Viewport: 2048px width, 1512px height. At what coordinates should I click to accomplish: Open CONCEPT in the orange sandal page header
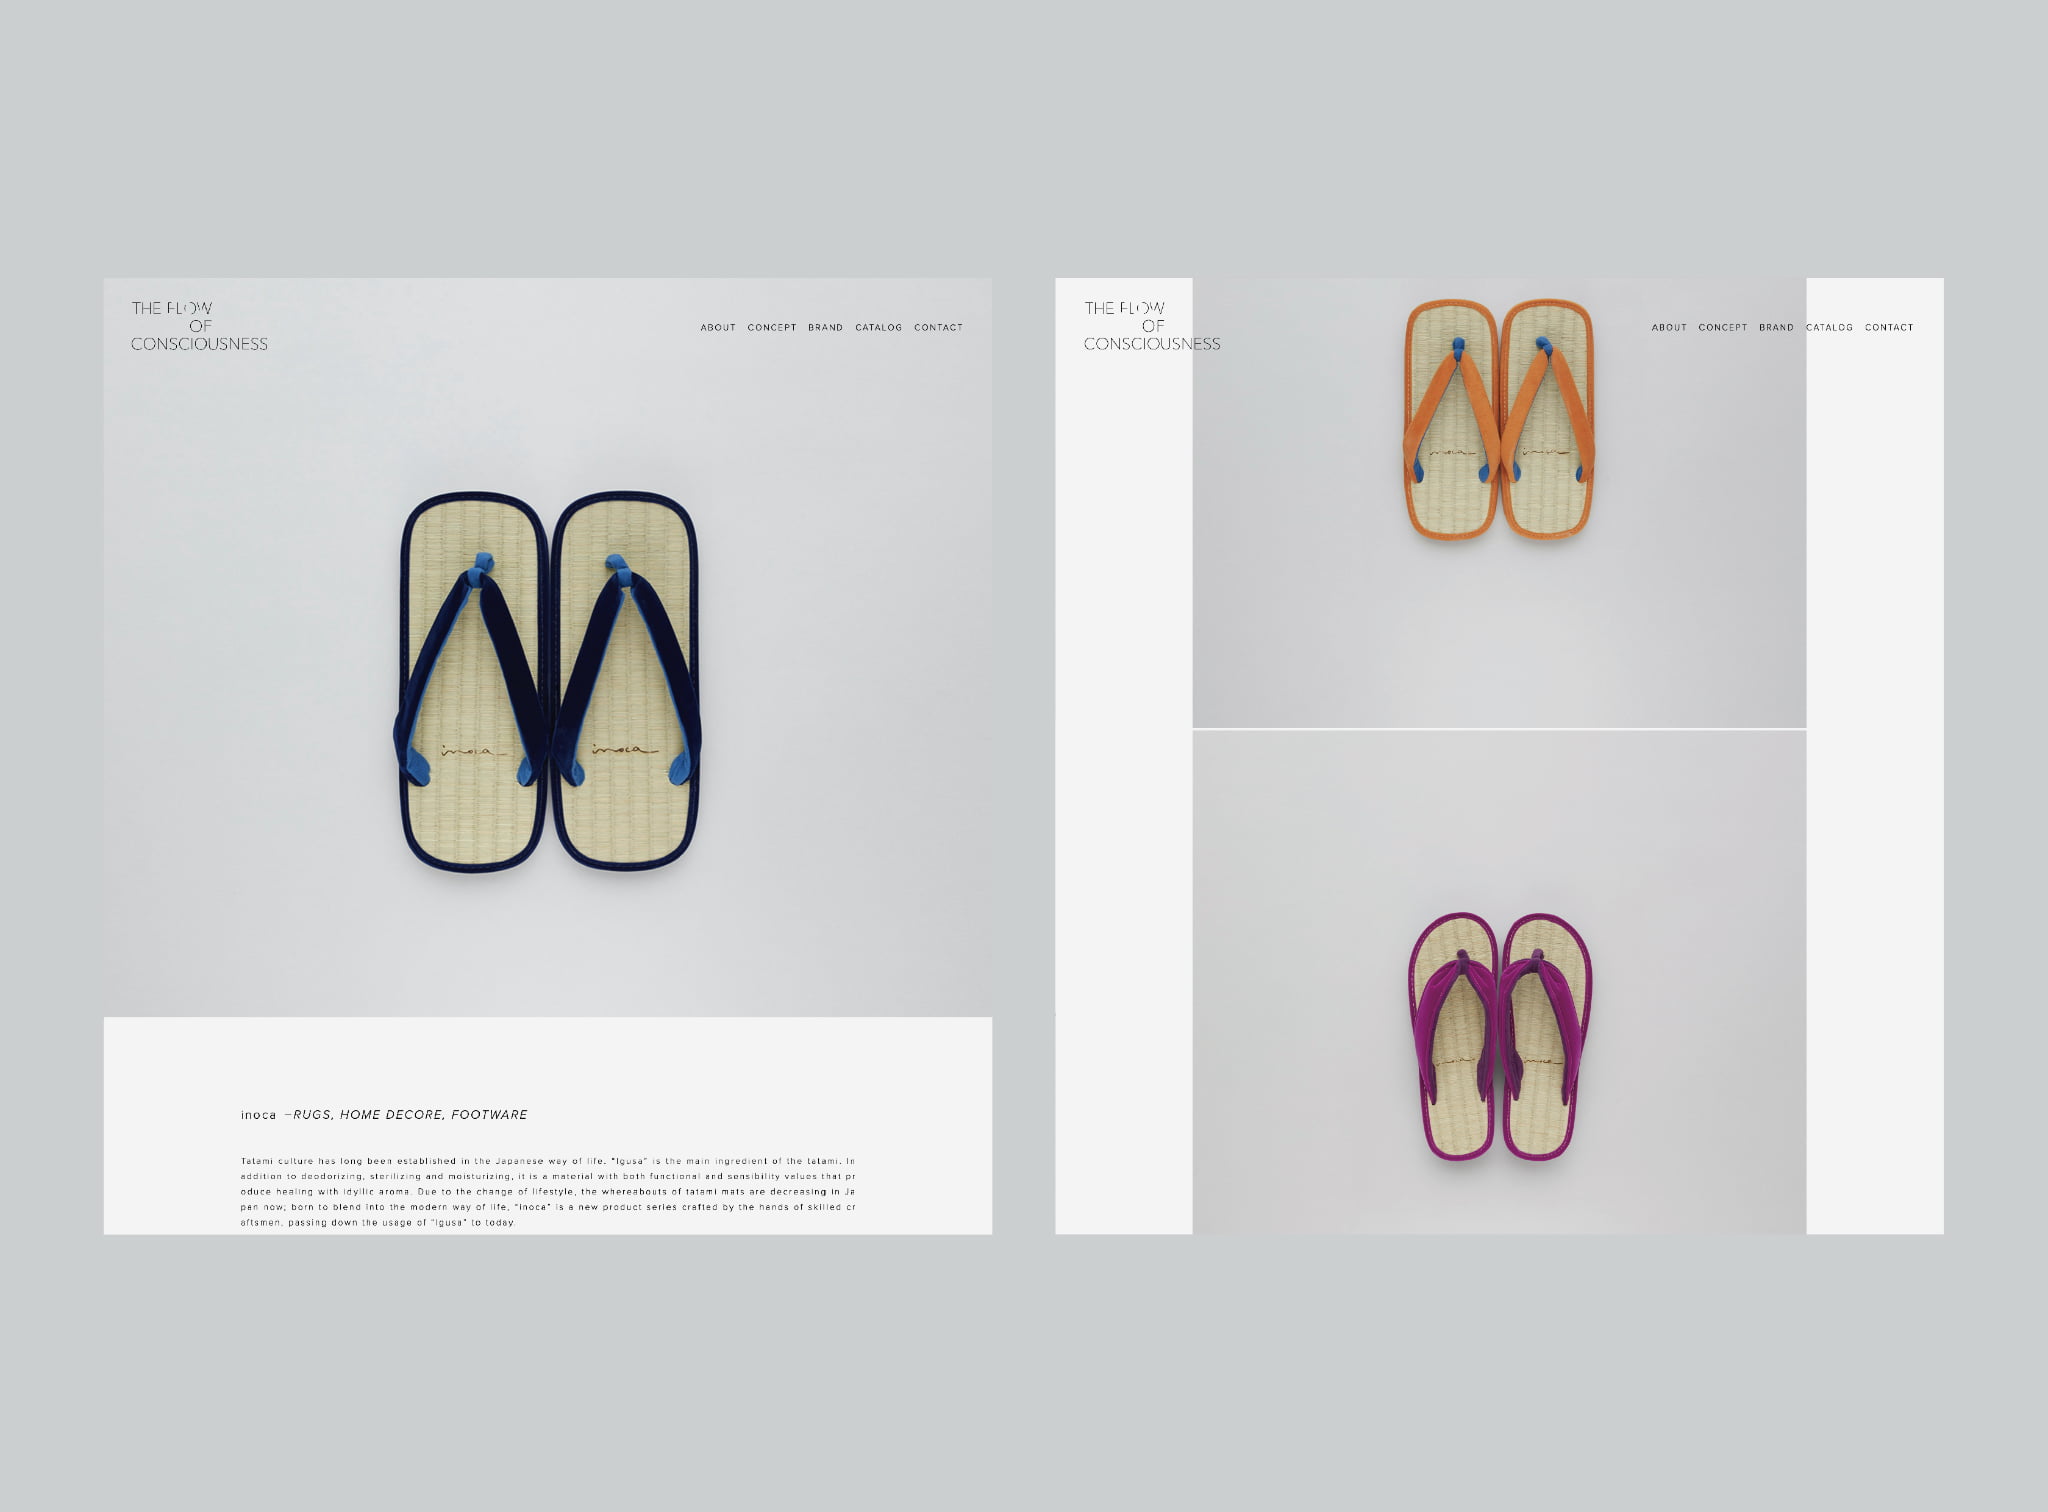click(x=1723, y=328)
